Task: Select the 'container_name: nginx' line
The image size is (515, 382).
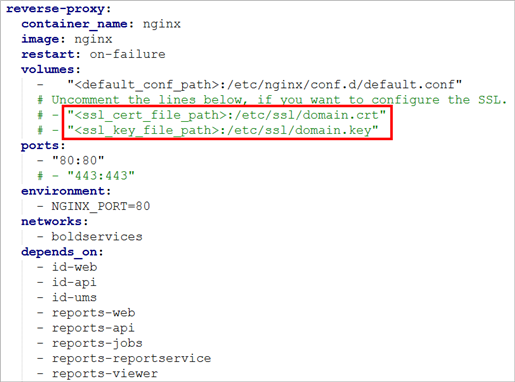Action: 101,24
